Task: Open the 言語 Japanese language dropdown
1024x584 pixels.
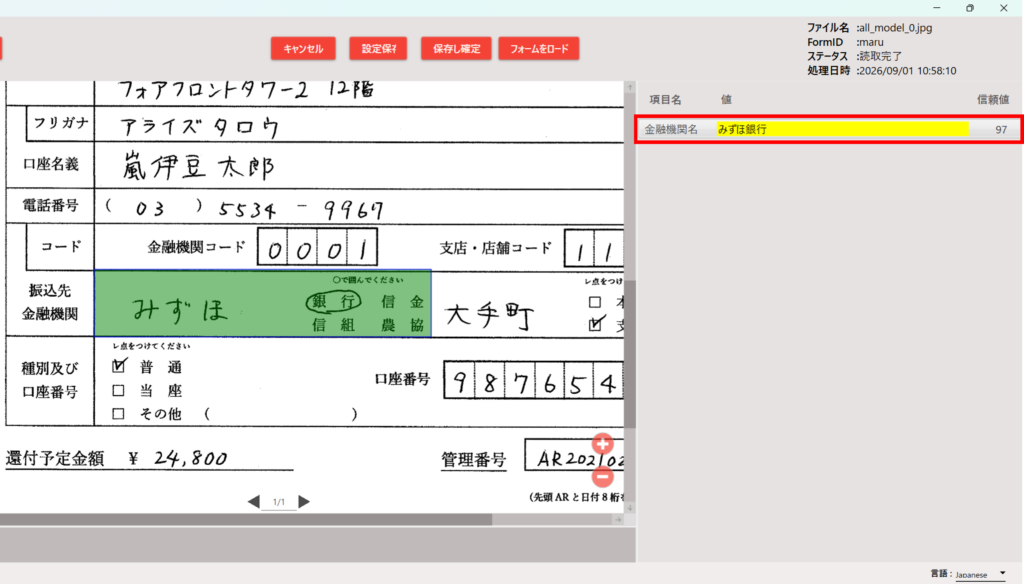Action: click(981, 574)
